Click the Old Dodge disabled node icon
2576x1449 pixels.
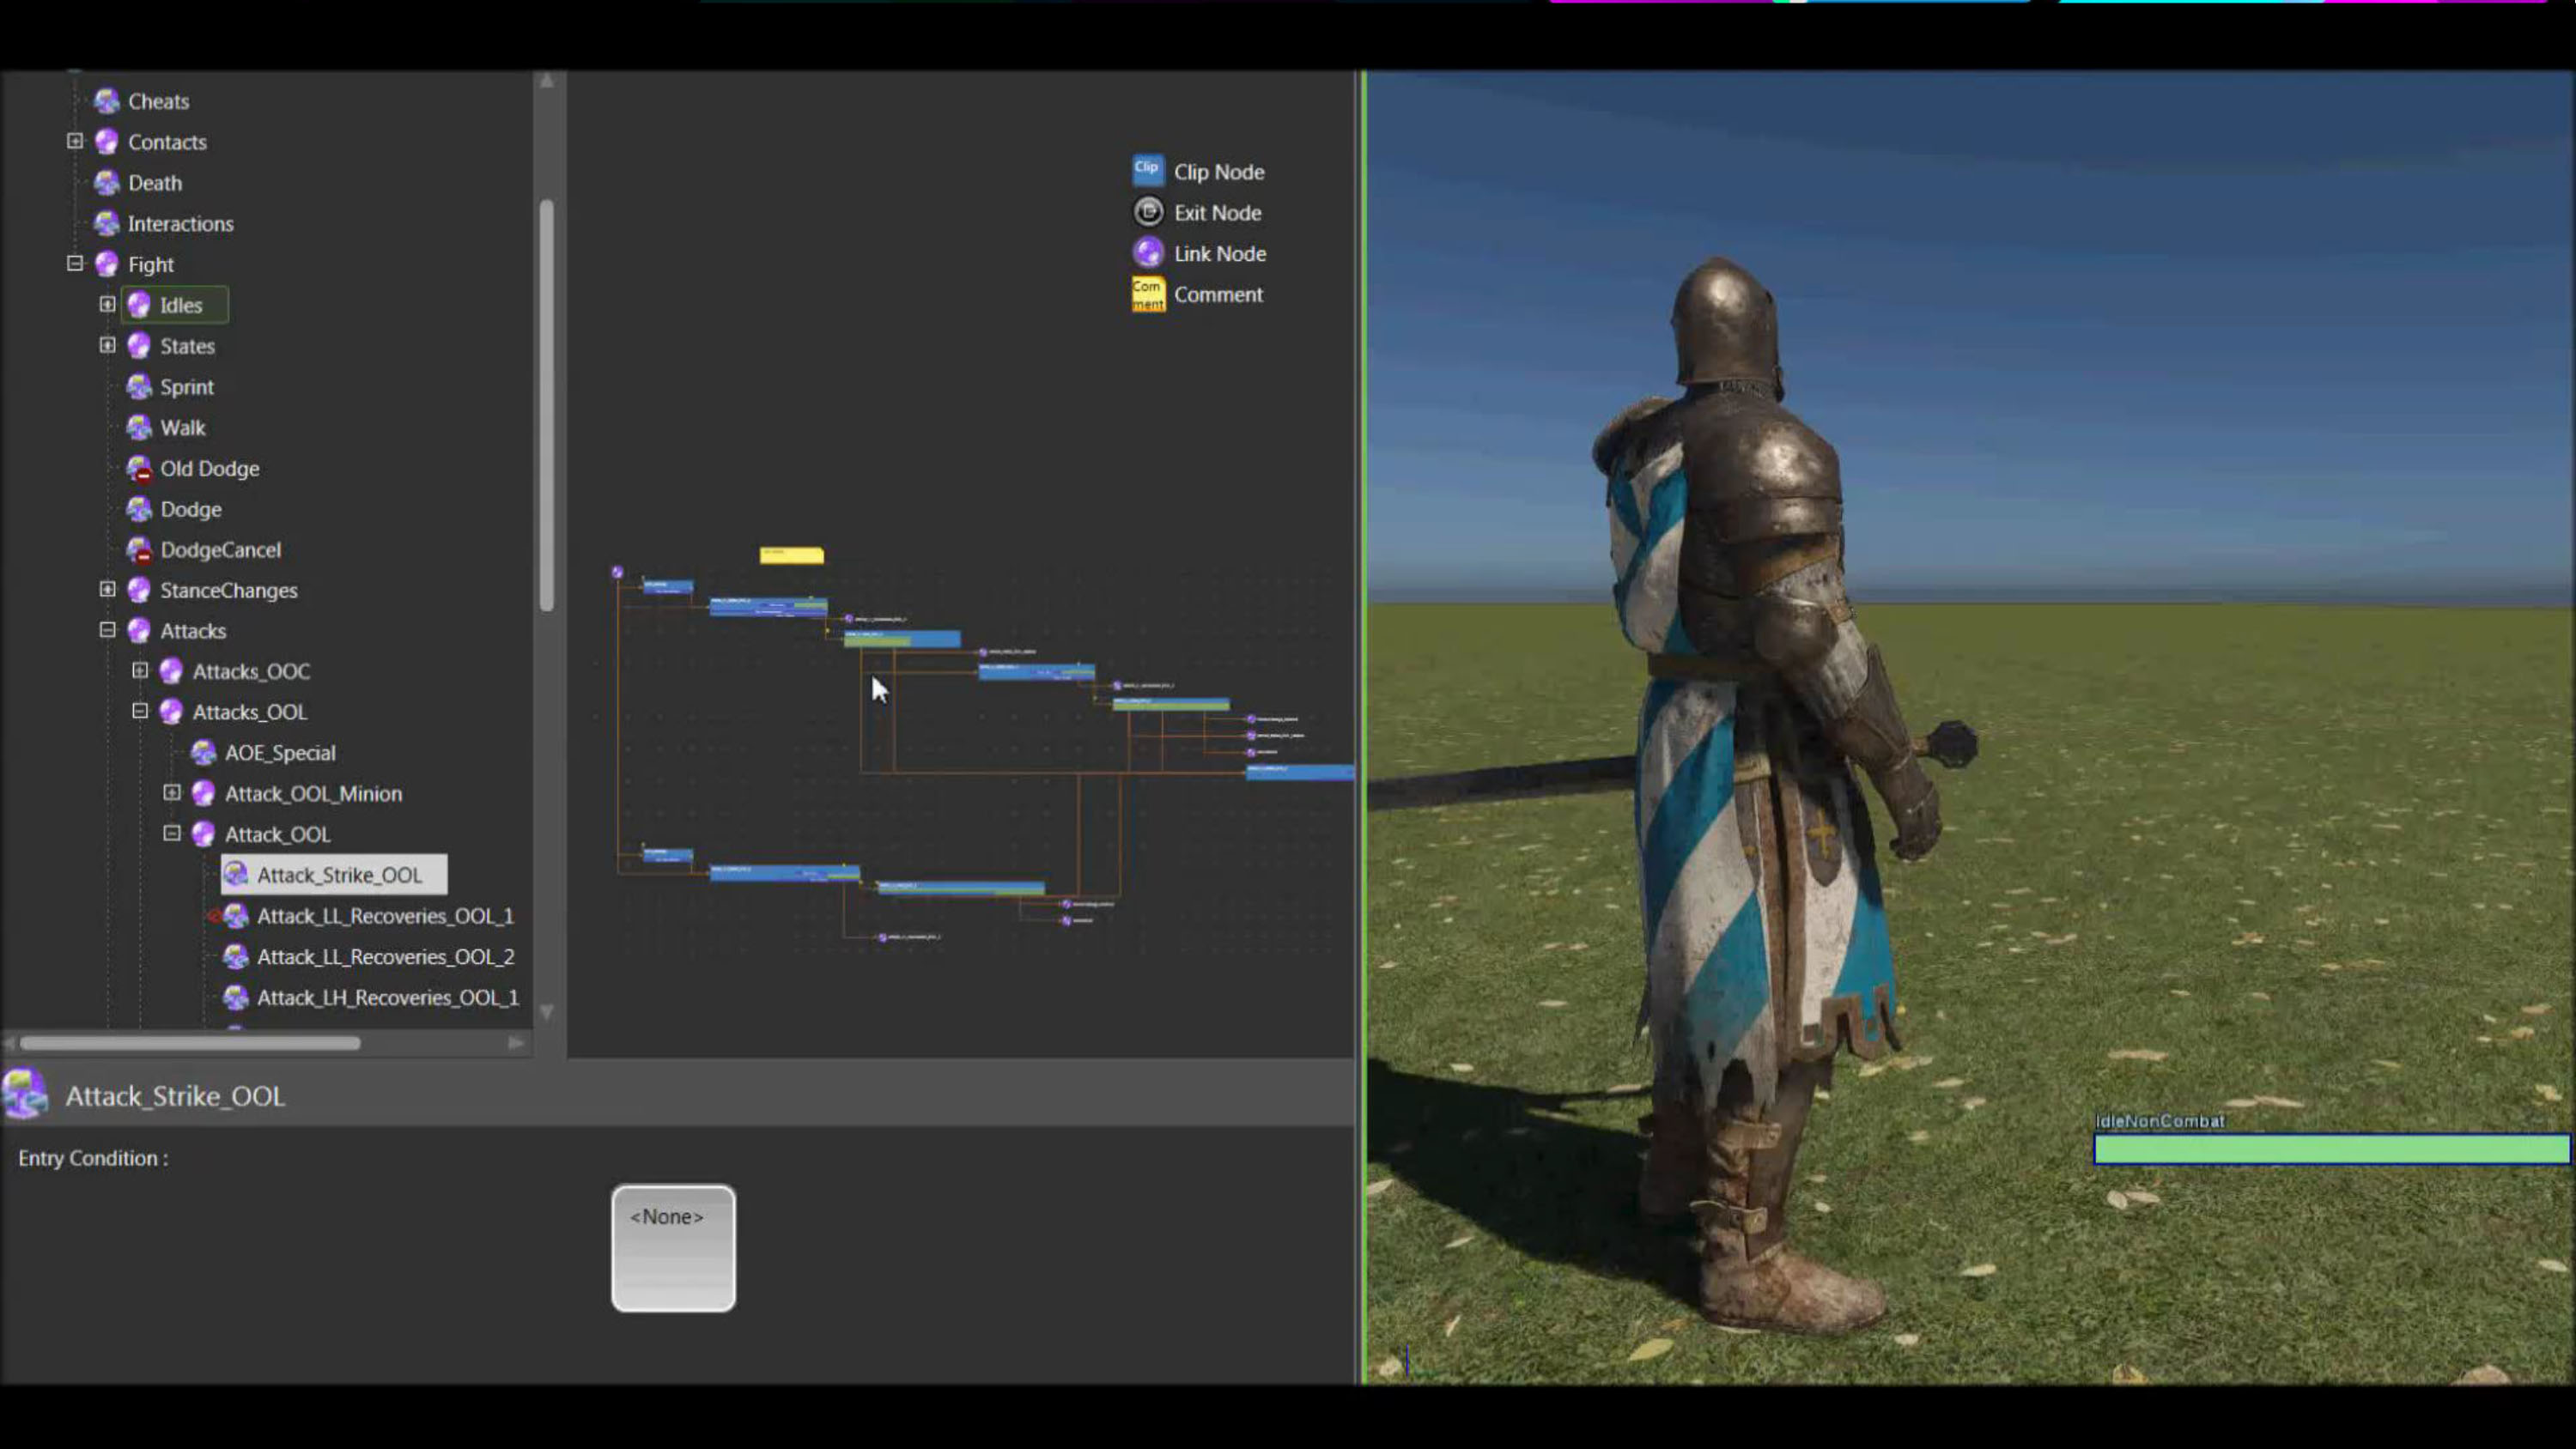pyautogui.click(x=139, y=468)
